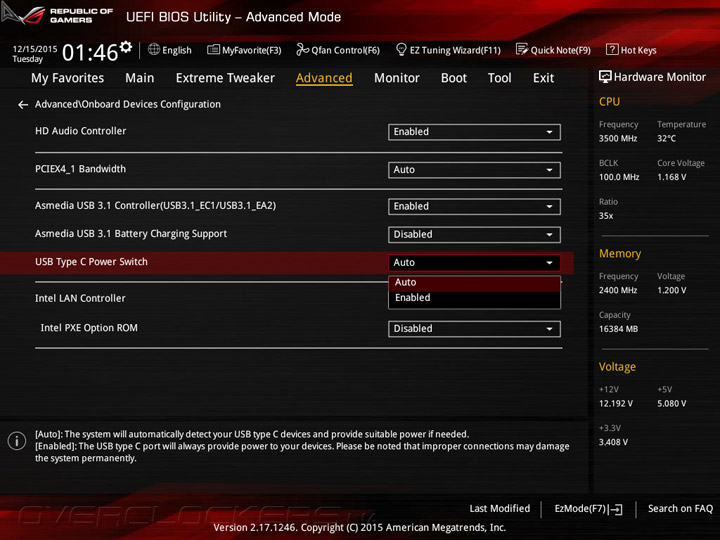Click Core Voltage value 1.168 V
Viewport: 720px width, 540px height.
pos(671,177)
